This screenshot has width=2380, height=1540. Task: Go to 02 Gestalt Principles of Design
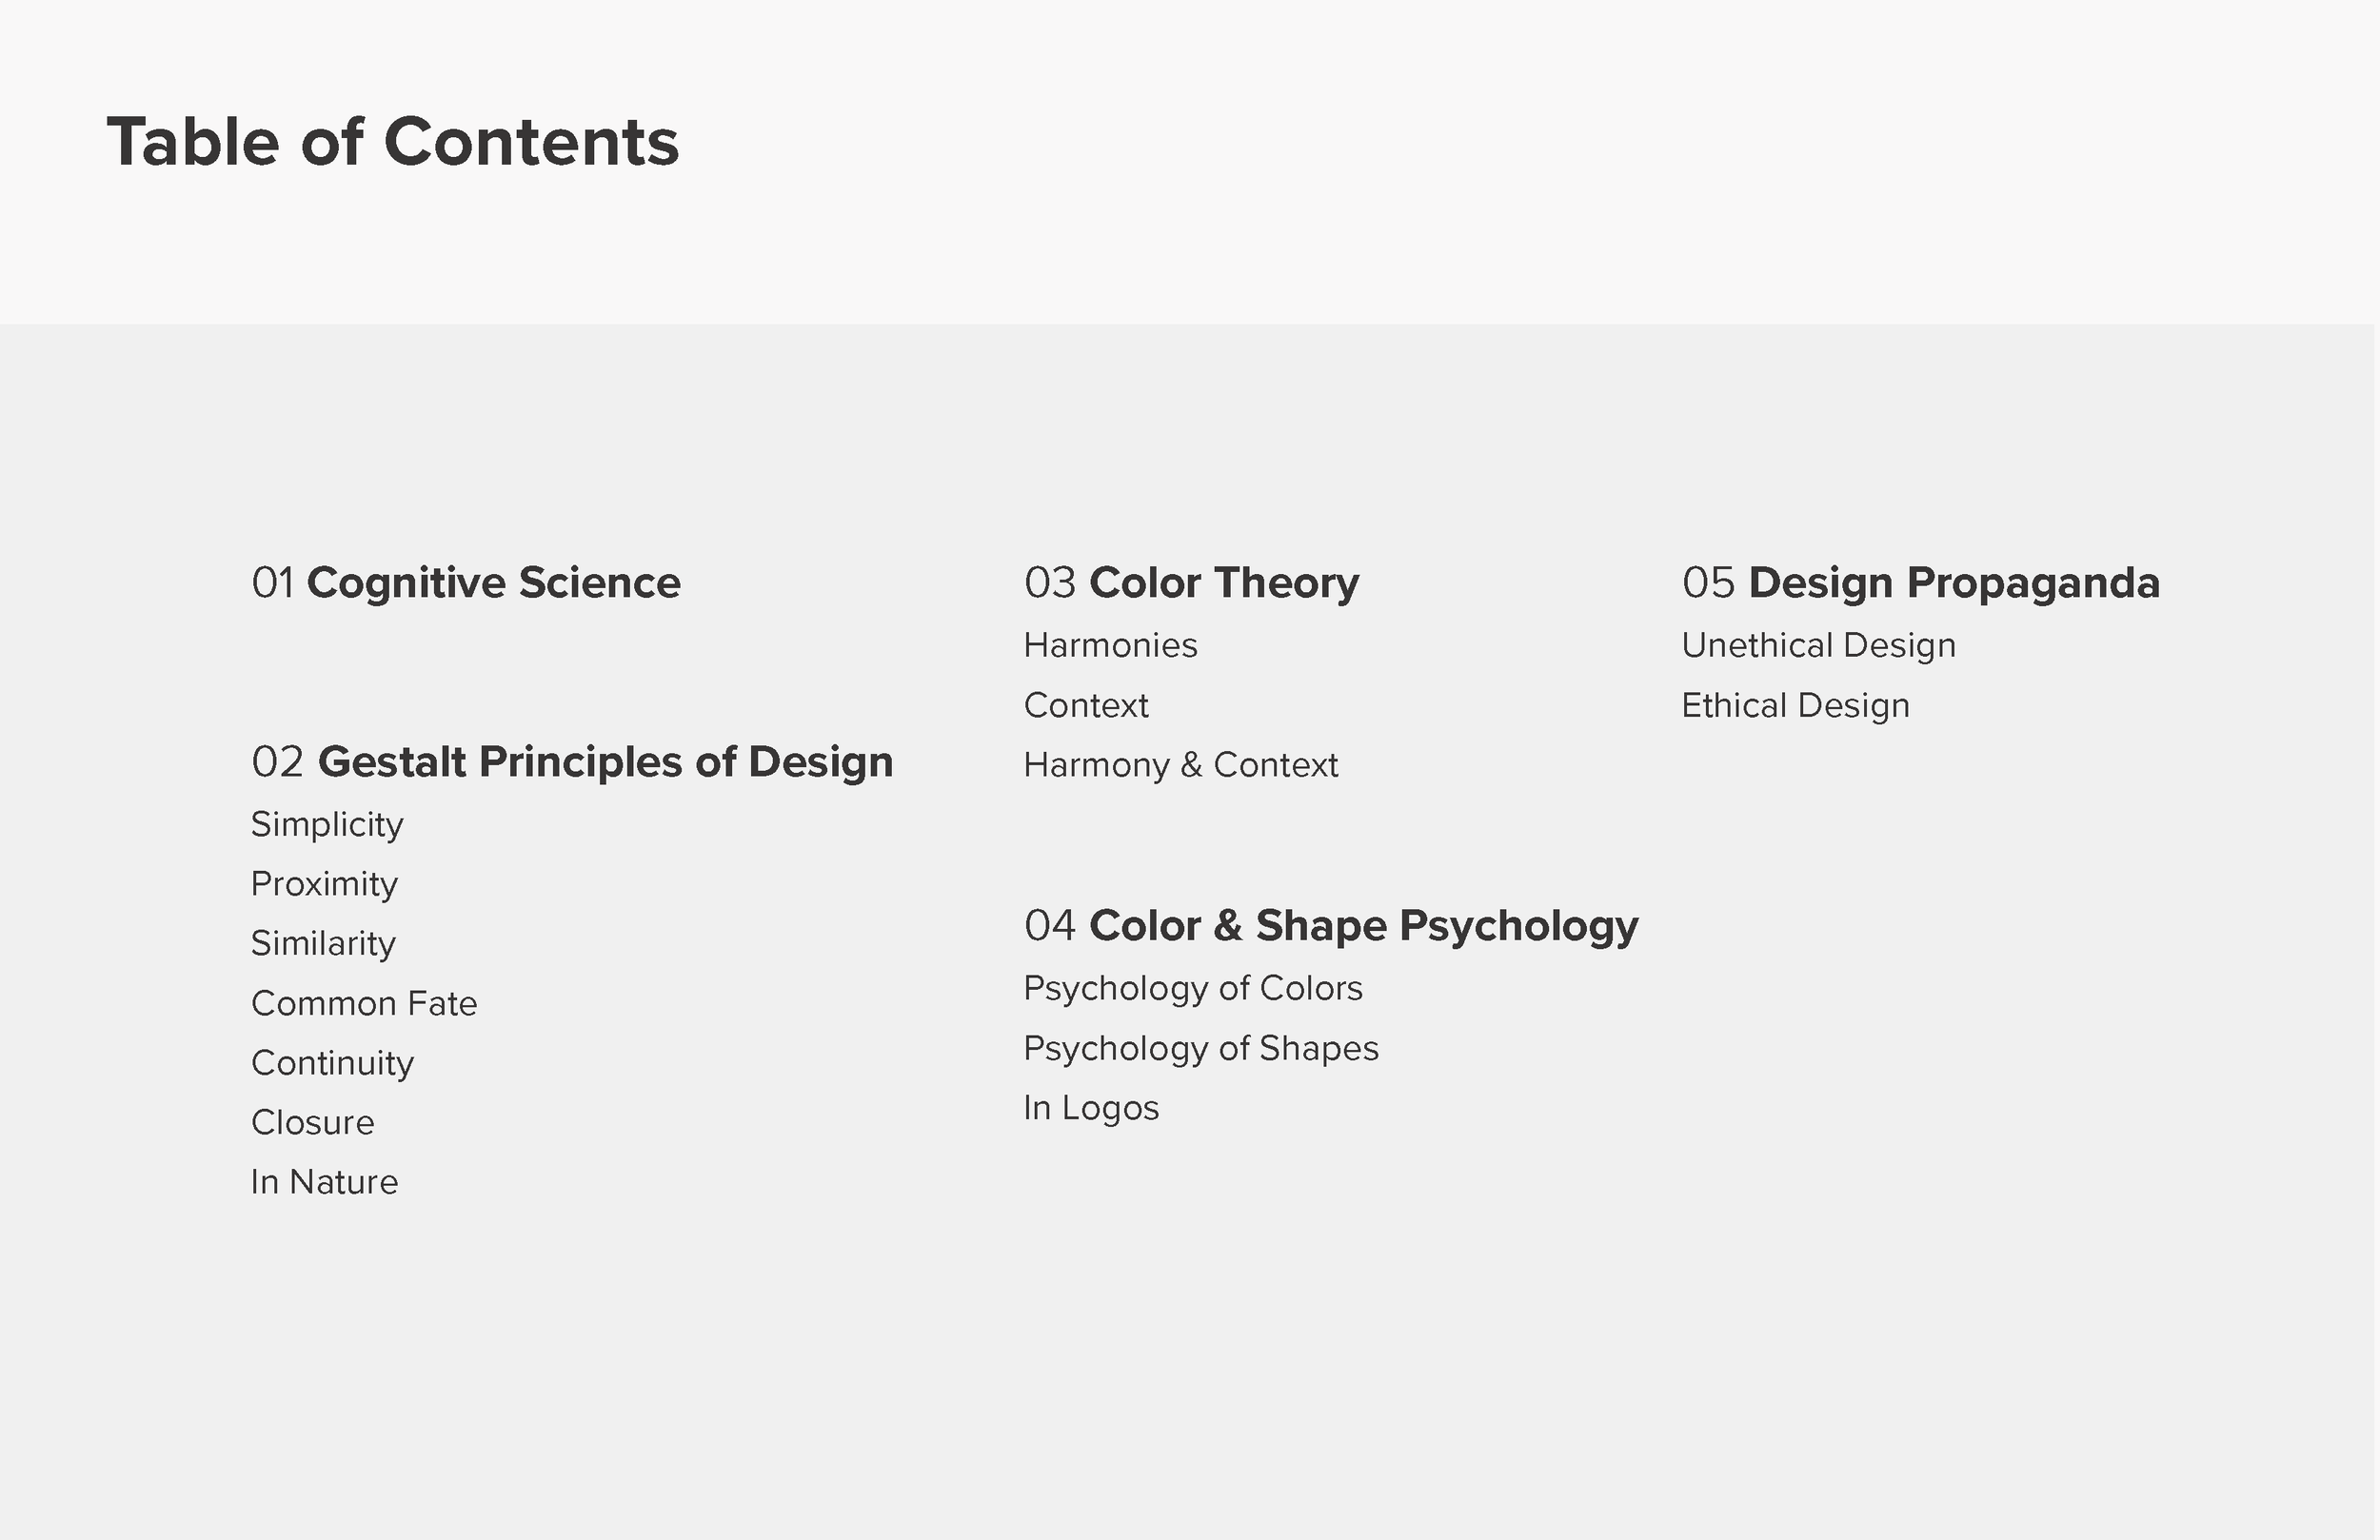point(572,762)
